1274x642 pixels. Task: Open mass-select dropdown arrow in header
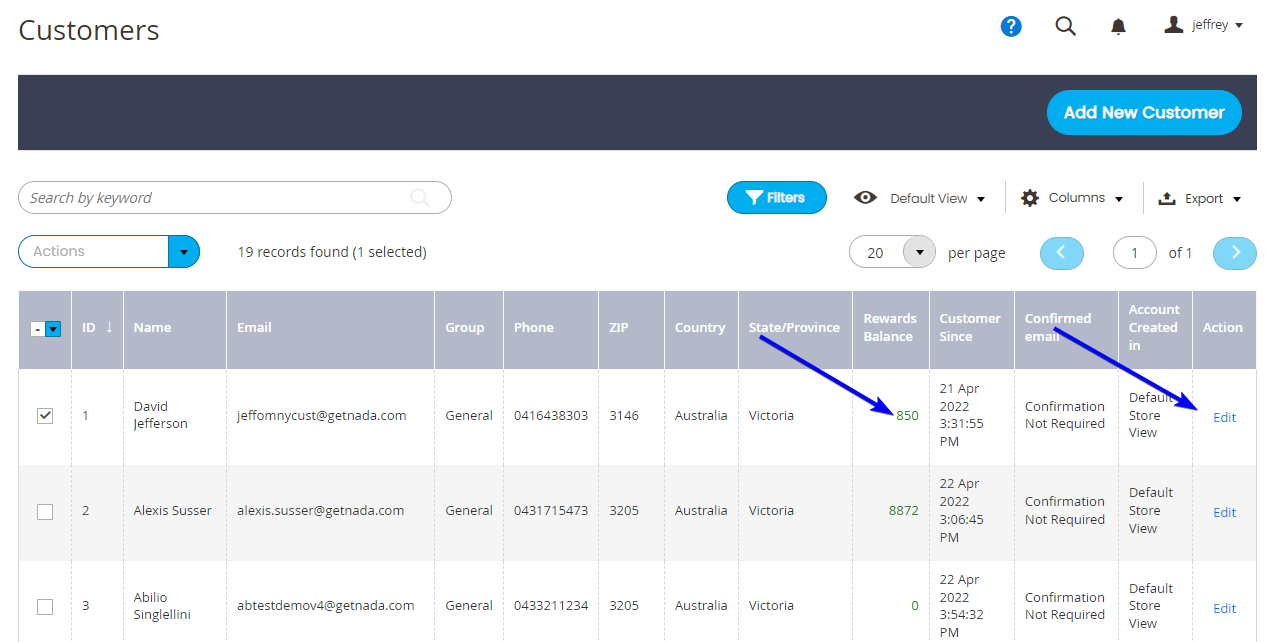point(53,328)
